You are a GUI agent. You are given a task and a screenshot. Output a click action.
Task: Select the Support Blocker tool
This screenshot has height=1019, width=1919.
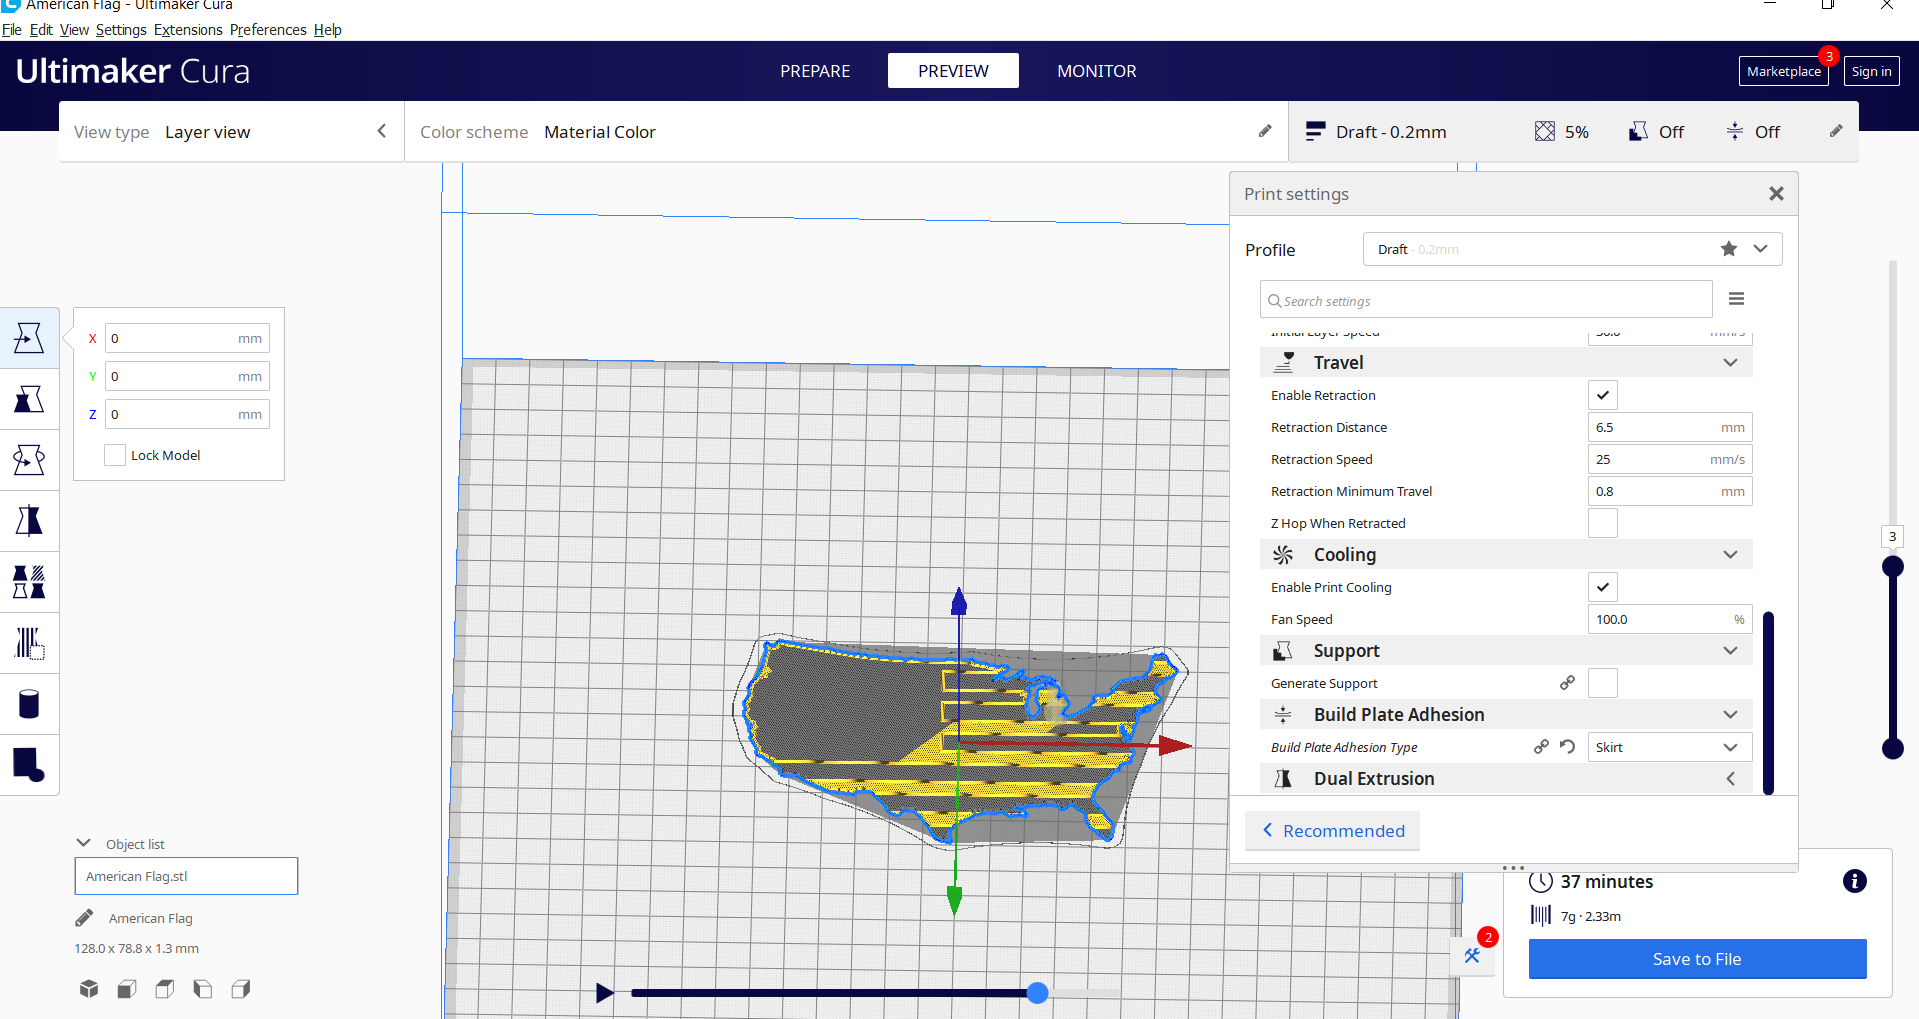[29, 643]
